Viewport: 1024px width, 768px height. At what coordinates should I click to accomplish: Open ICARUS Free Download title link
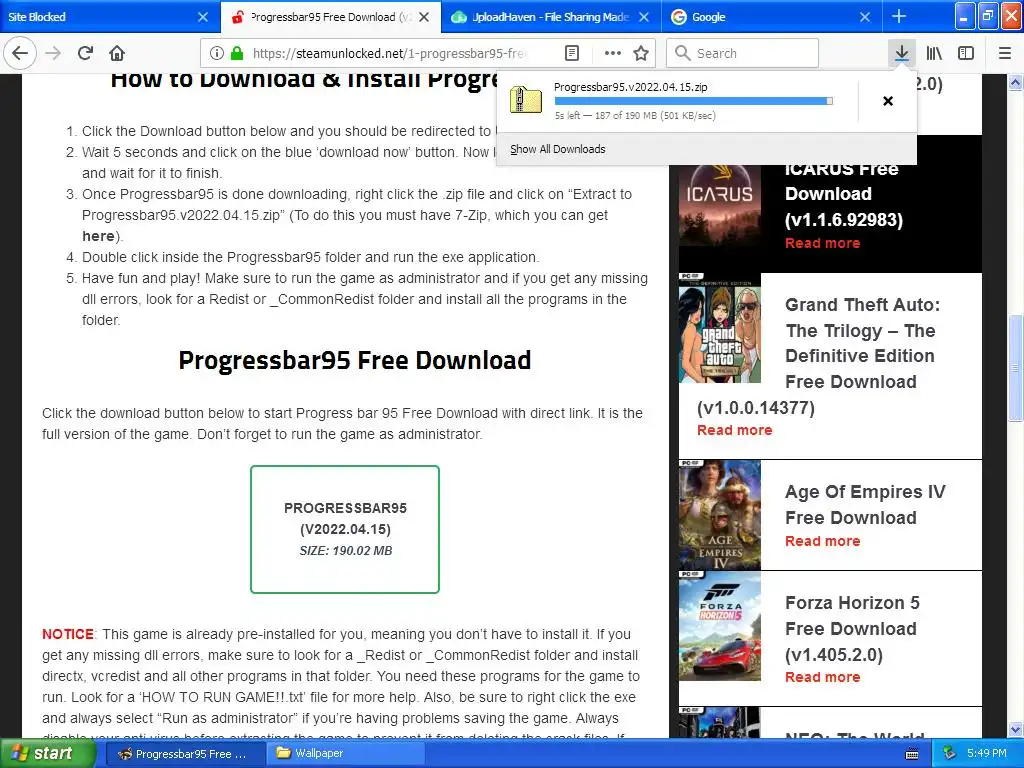(x=844, y=194)
